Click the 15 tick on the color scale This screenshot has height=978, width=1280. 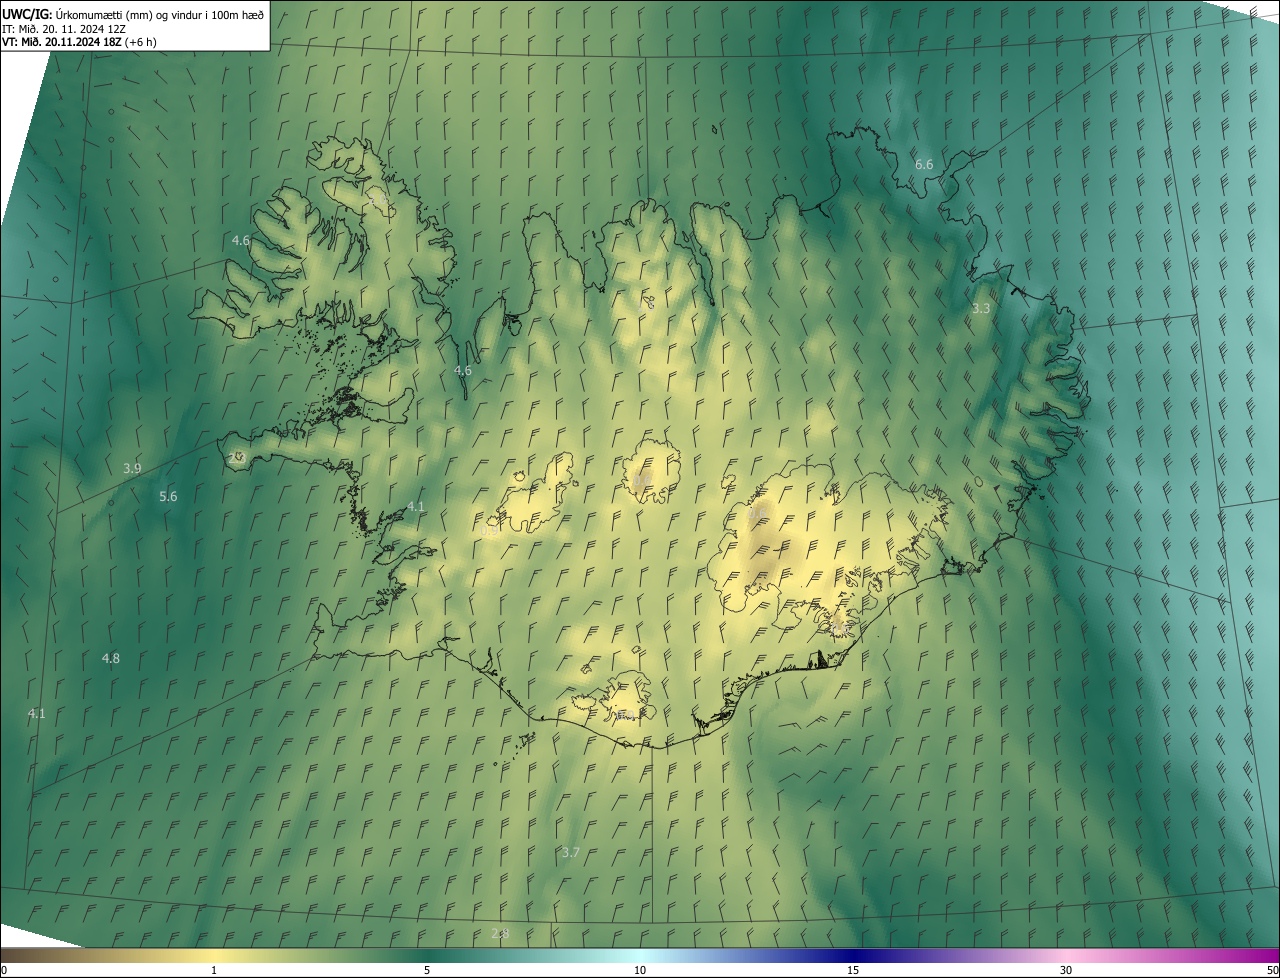point(853,970)
